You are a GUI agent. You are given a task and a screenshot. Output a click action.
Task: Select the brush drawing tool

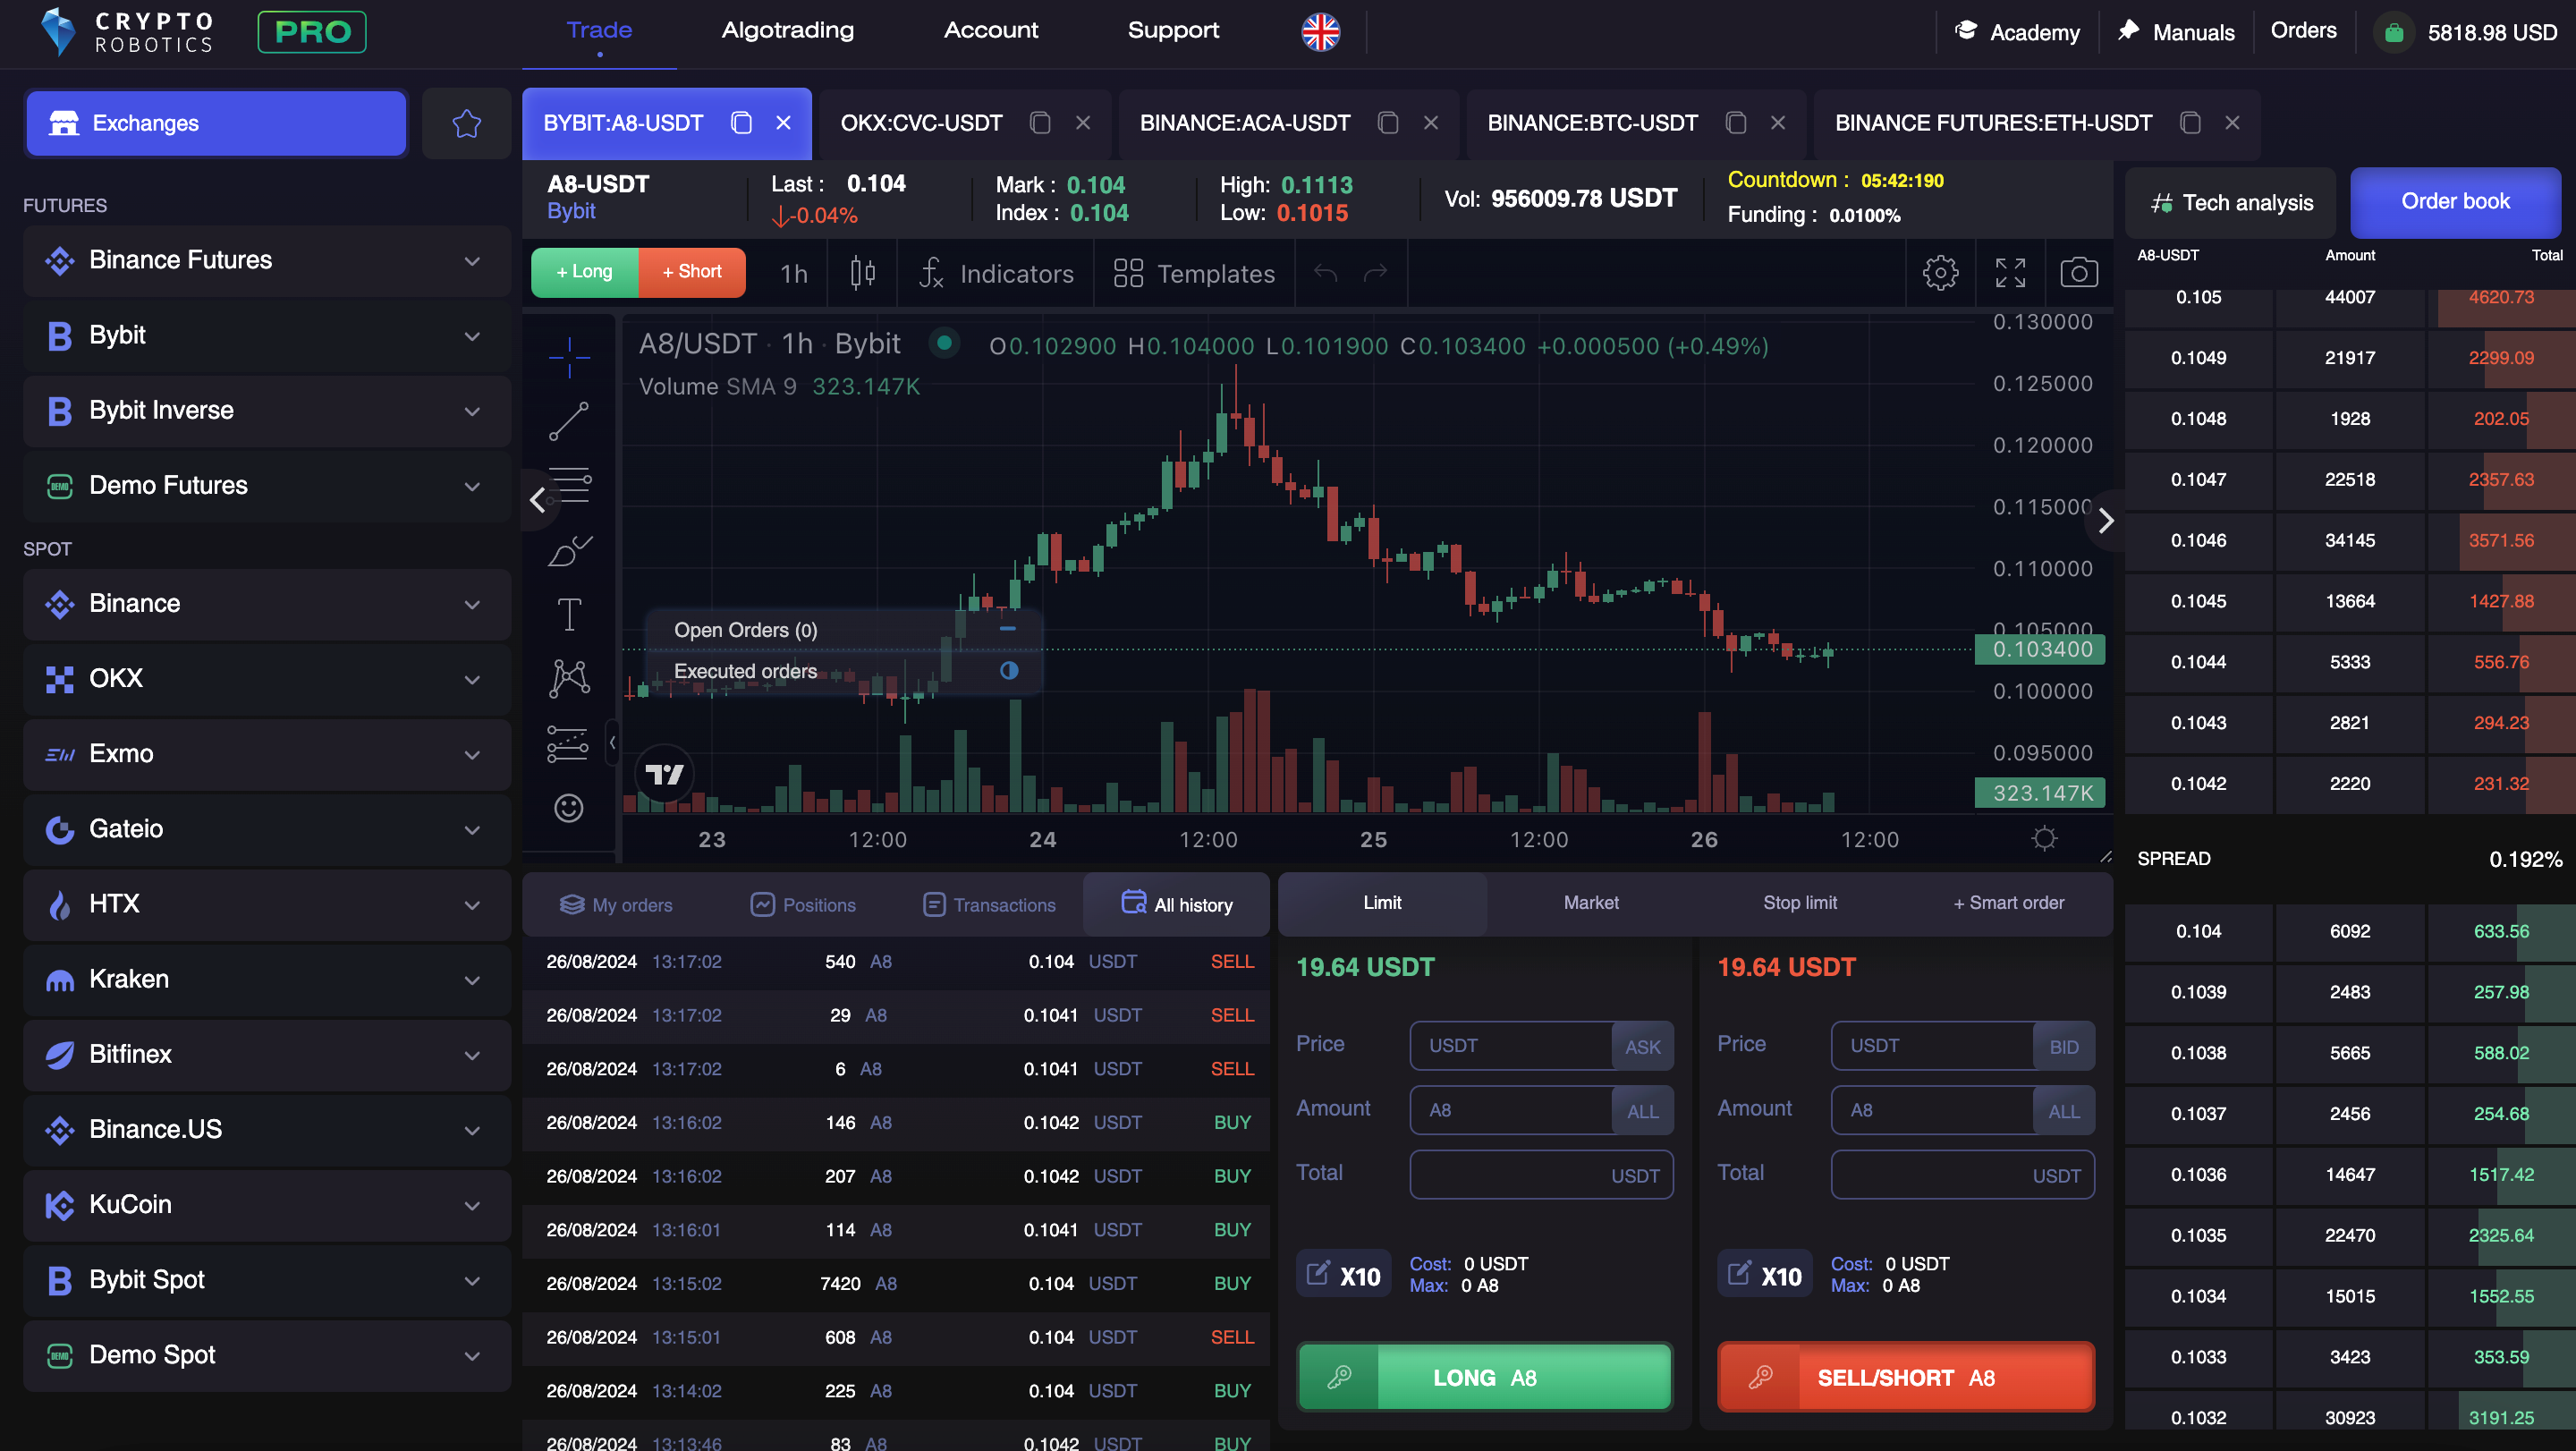tap(569, 550)
